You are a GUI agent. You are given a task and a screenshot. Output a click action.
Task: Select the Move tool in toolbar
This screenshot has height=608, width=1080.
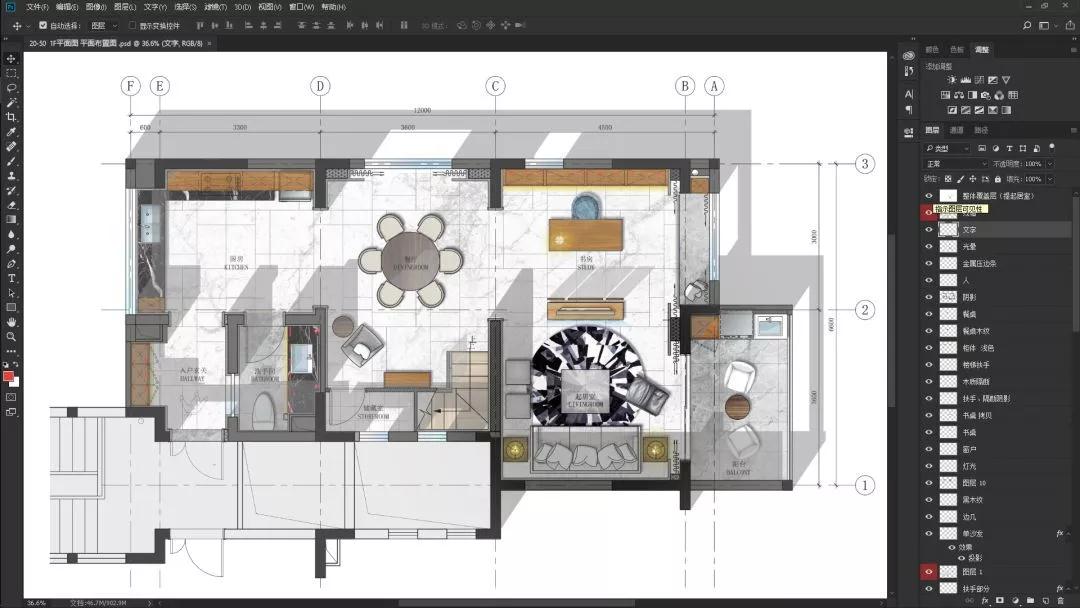(12, 59)
